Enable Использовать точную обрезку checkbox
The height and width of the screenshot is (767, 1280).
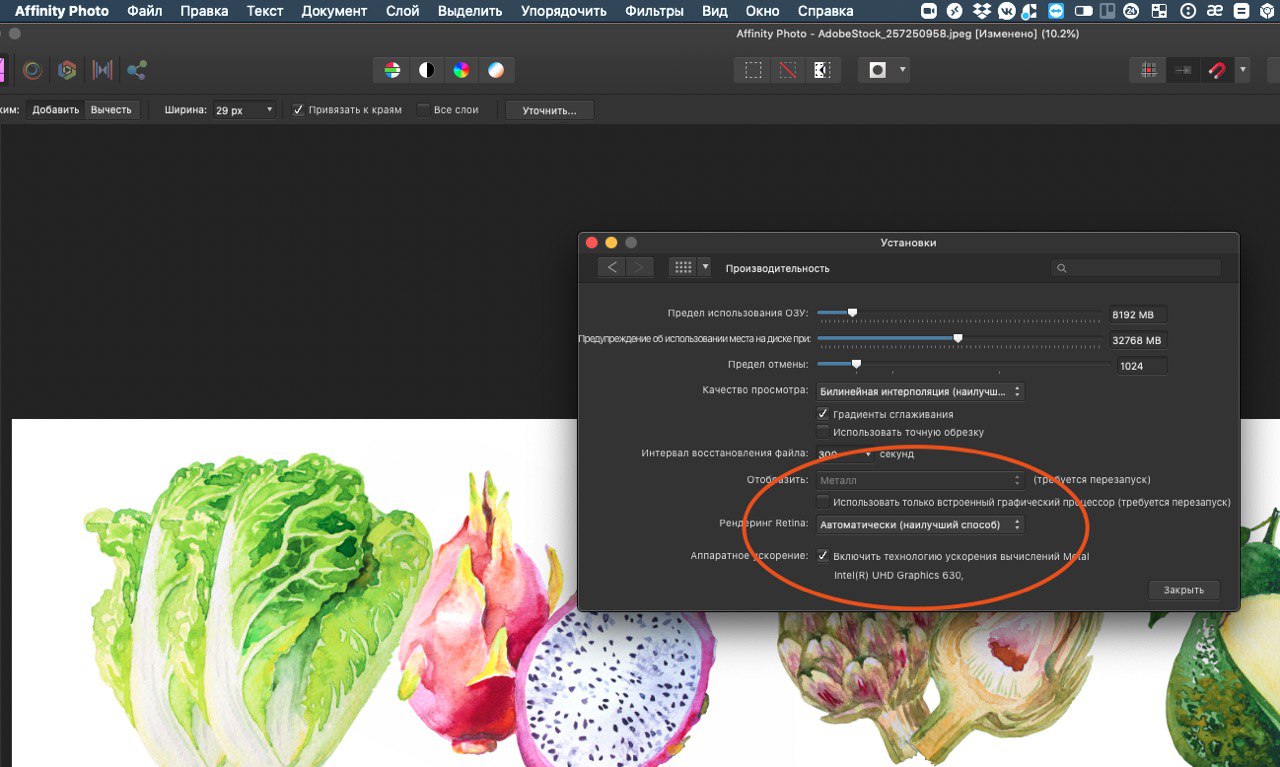823,432
